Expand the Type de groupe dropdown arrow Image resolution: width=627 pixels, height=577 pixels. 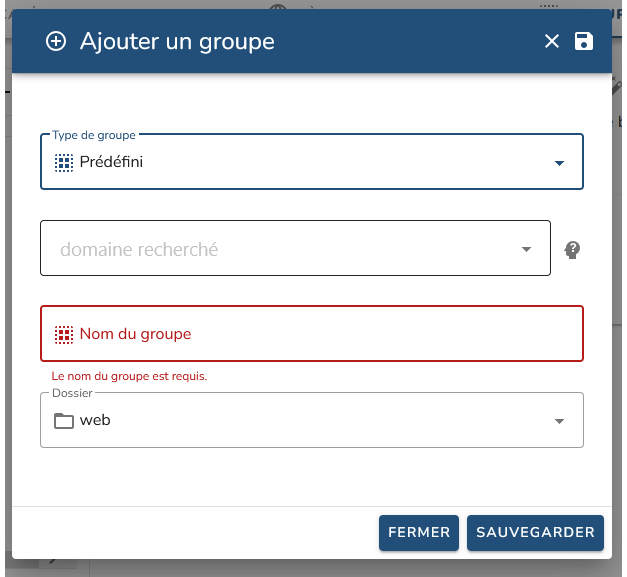[x=559, y=163]
